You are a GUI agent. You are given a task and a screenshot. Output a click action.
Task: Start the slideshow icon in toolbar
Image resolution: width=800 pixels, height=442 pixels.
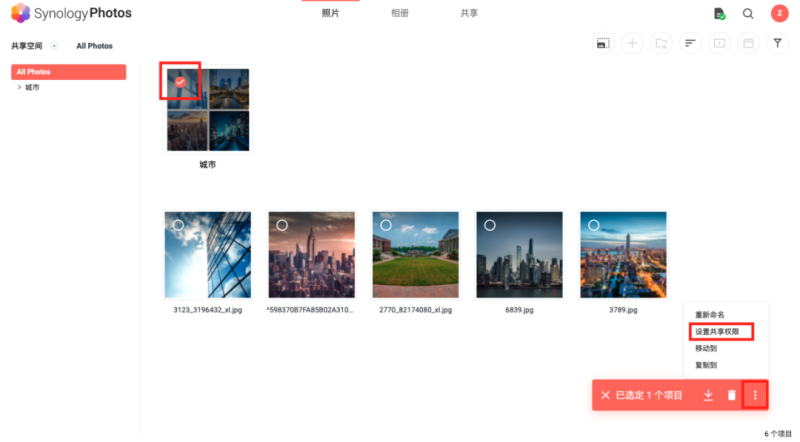719,43
